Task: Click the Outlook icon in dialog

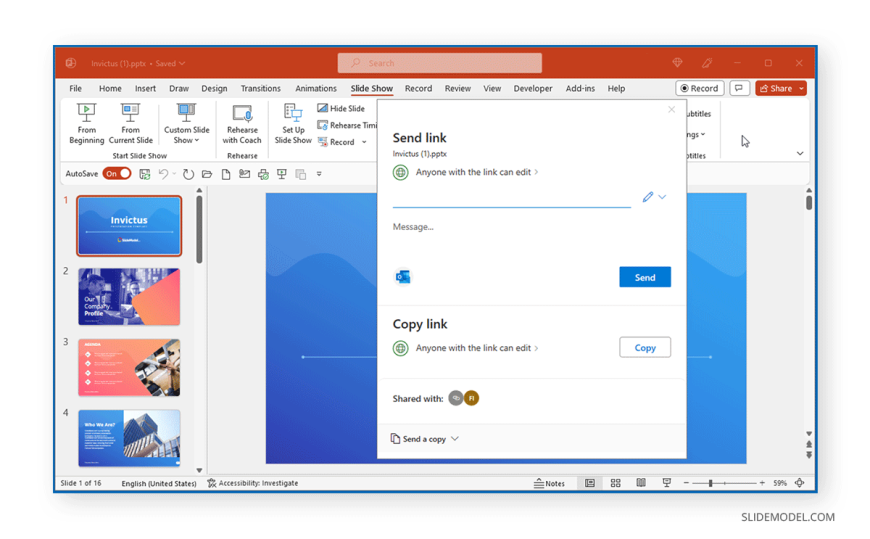Action: 403,276
